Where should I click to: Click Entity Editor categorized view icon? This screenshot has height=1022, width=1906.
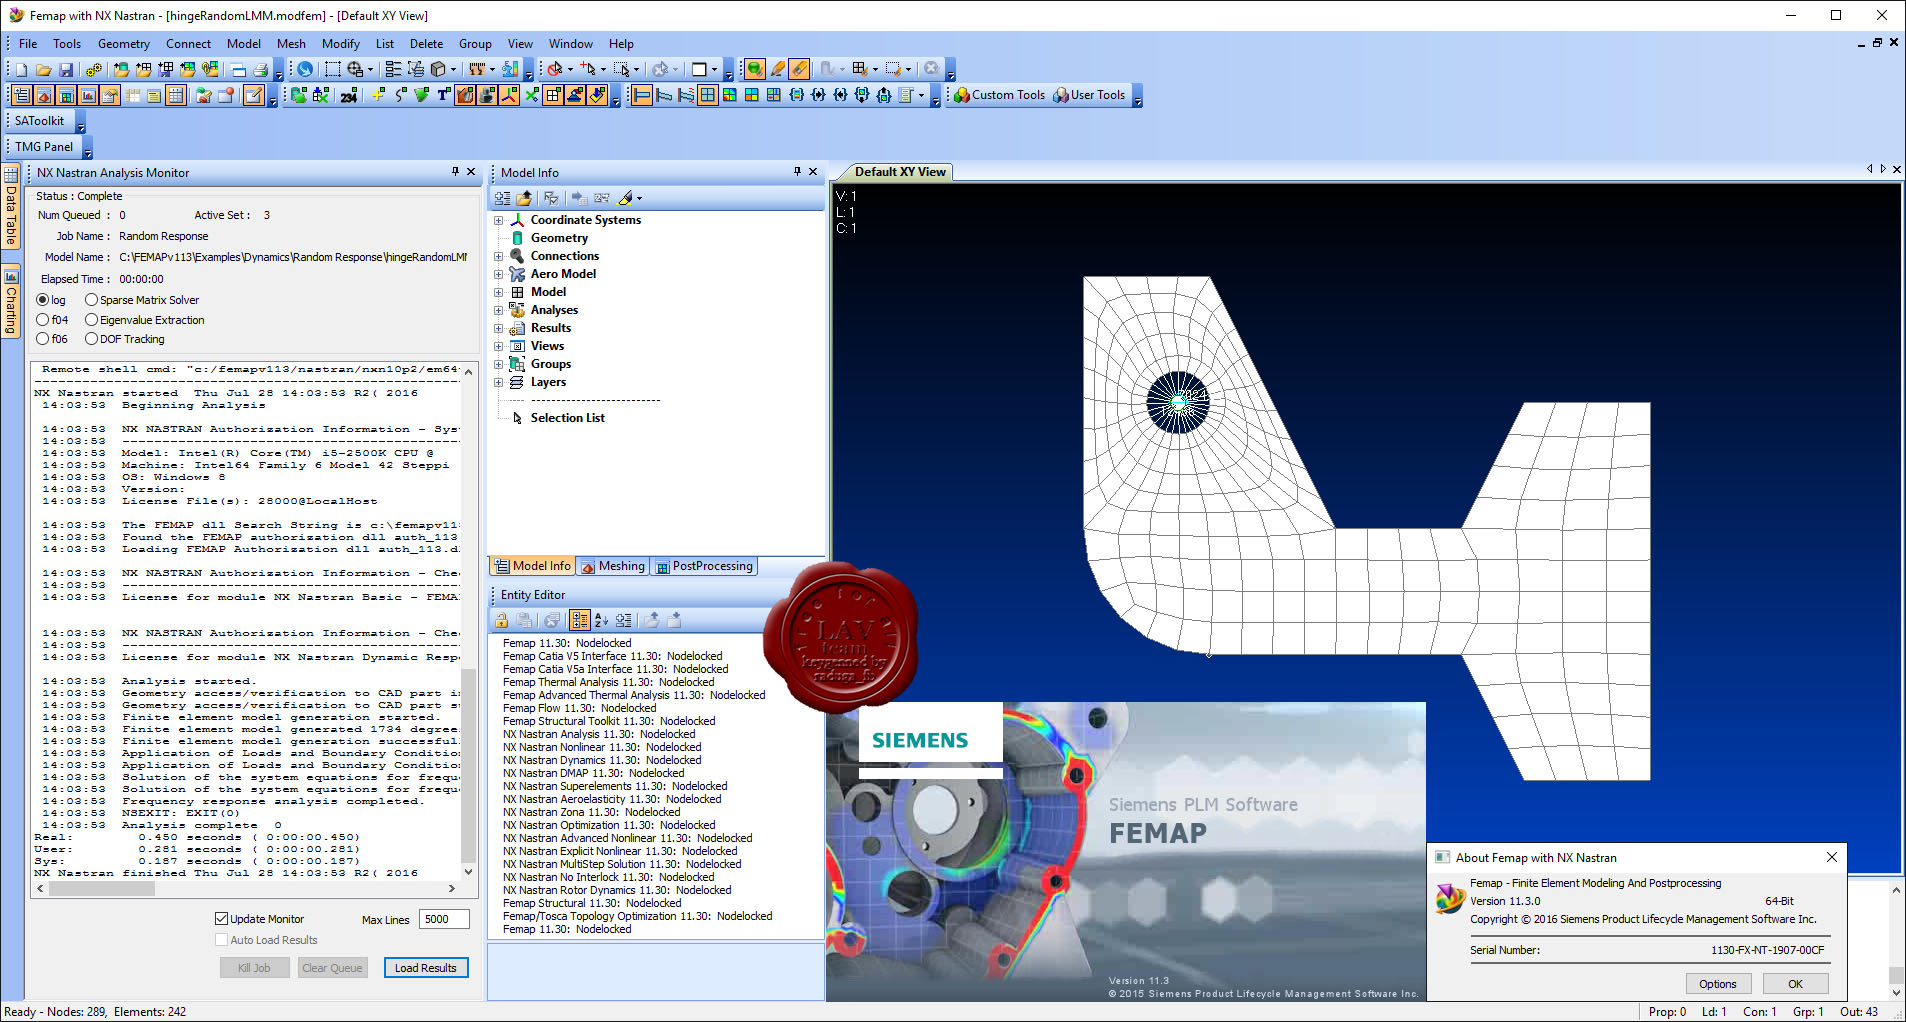(x=580, y=620)
